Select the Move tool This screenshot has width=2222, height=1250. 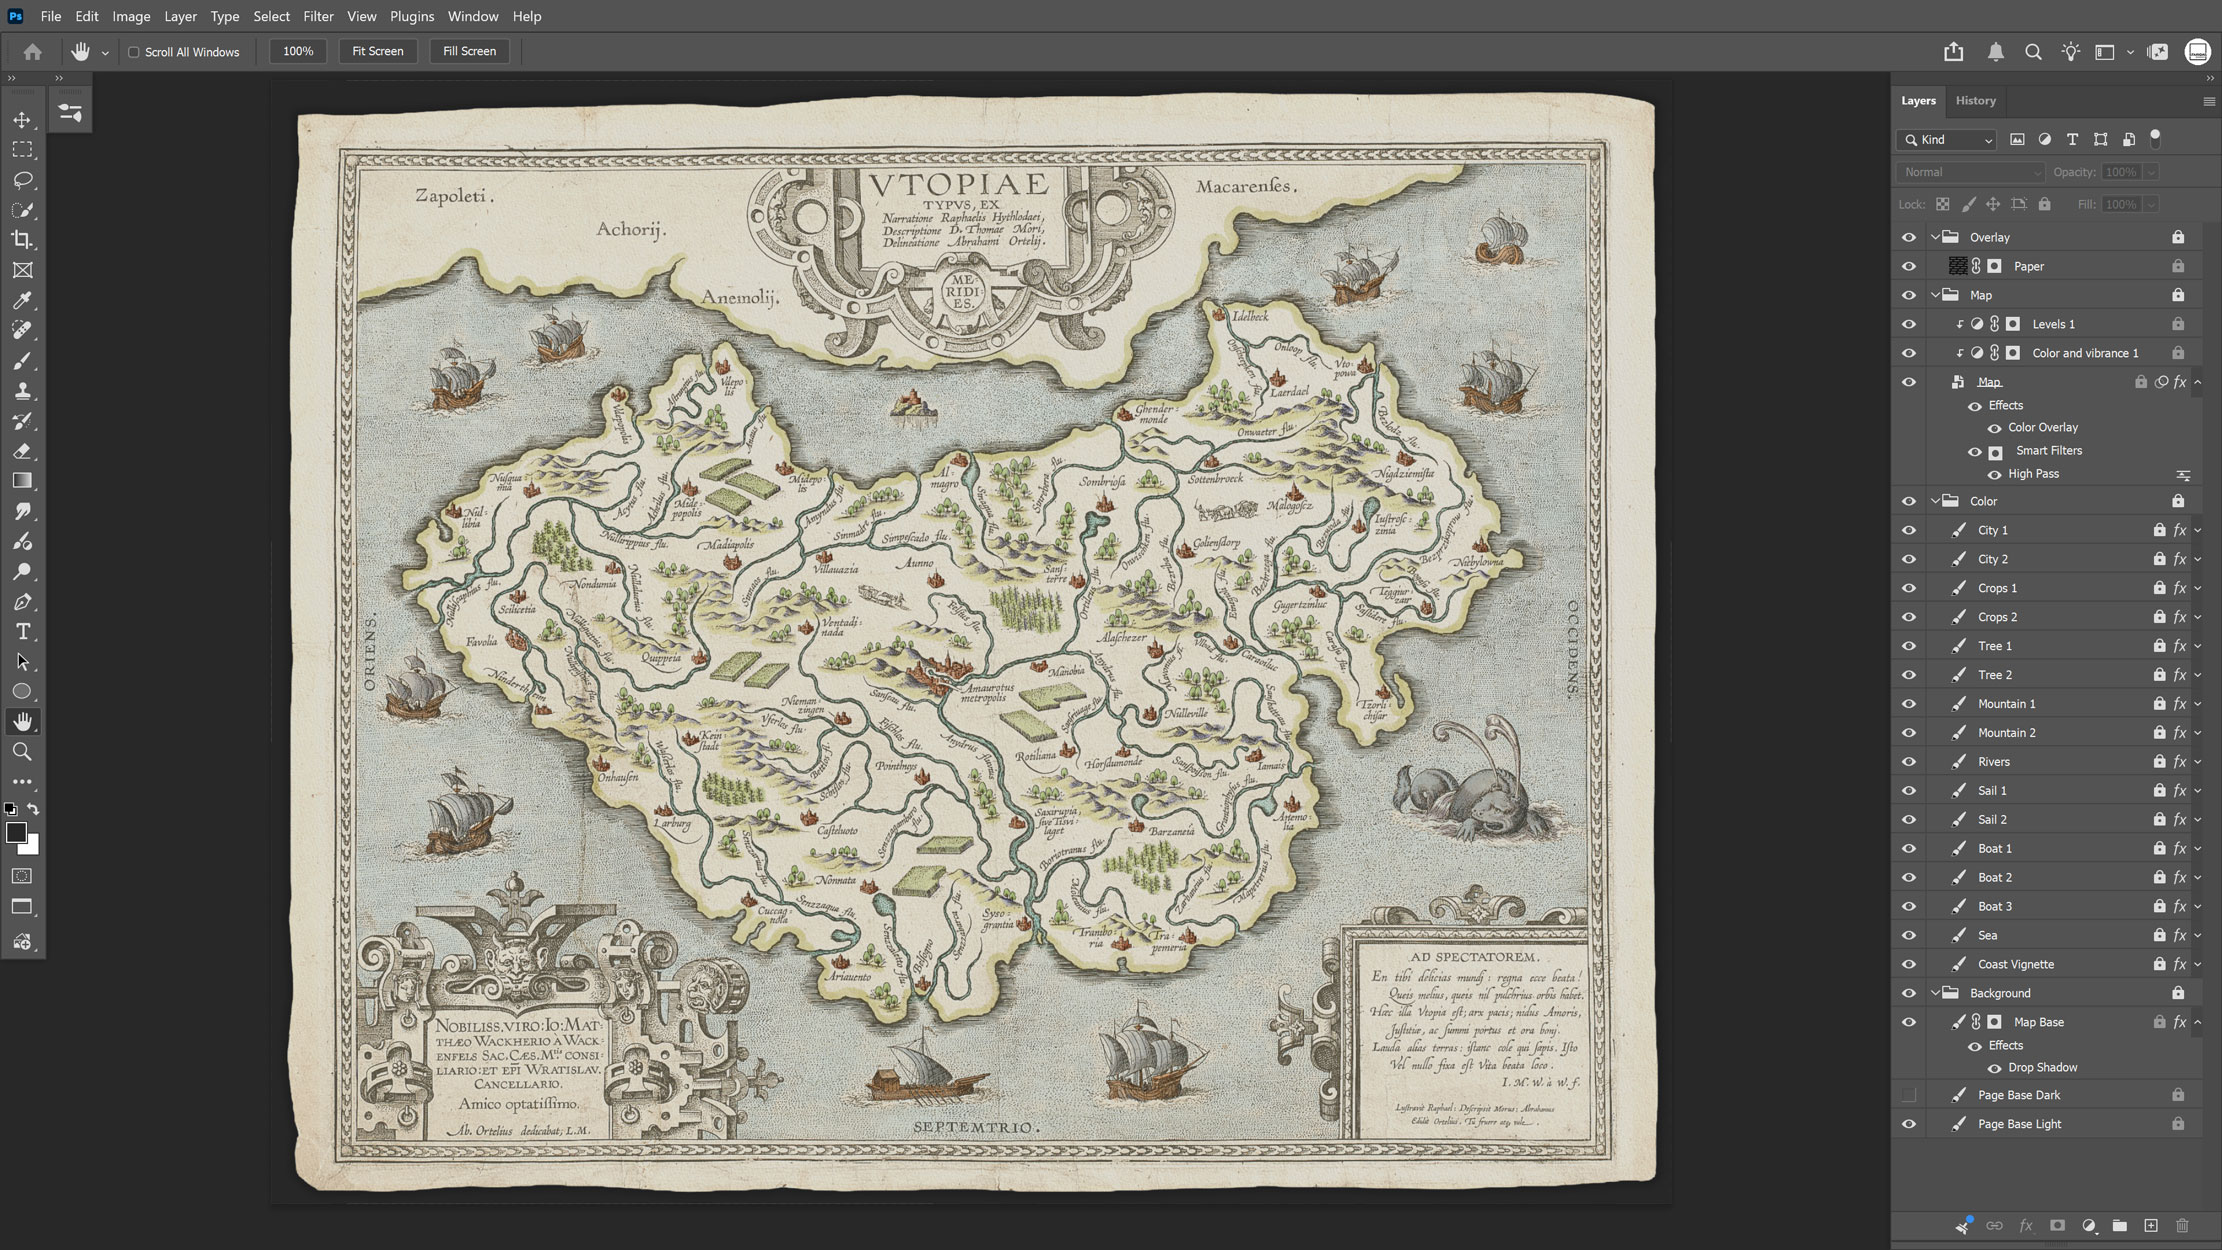click(x=22, y=120)
